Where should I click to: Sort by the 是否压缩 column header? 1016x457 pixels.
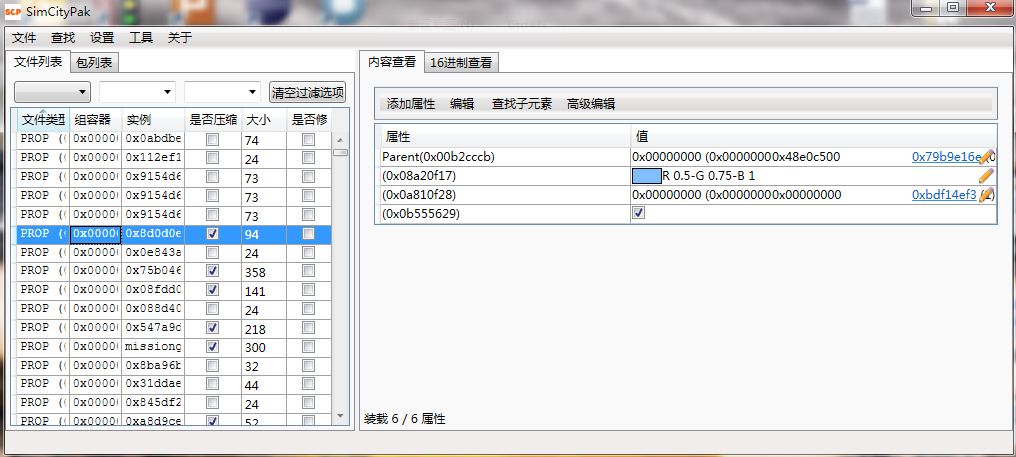[213, 120]
